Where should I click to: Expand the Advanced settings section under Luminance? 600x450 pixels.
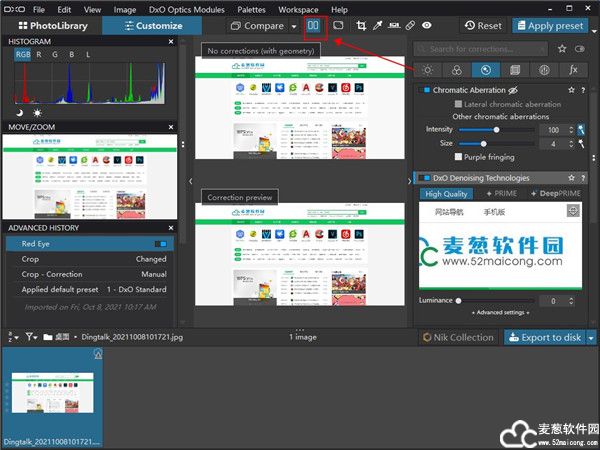click(x=502, y=313)
